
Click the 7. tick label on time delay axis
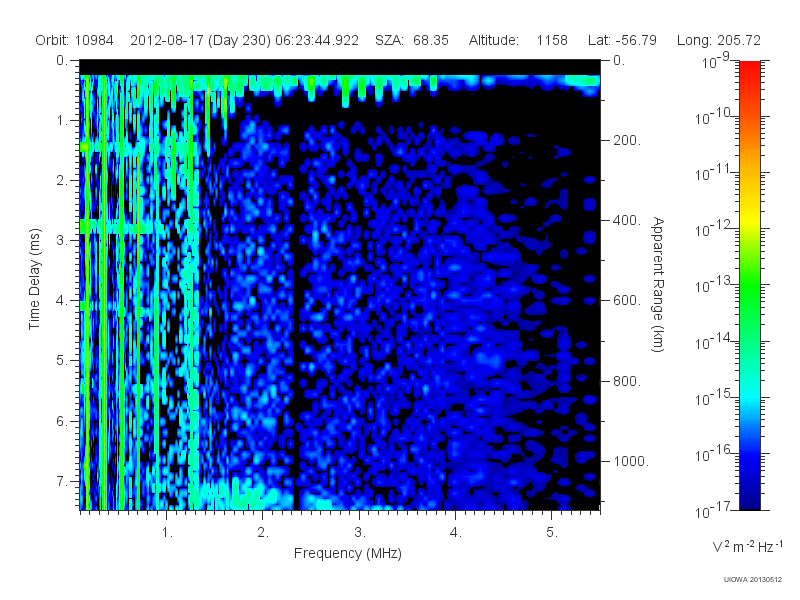click(x=62, y=481)
